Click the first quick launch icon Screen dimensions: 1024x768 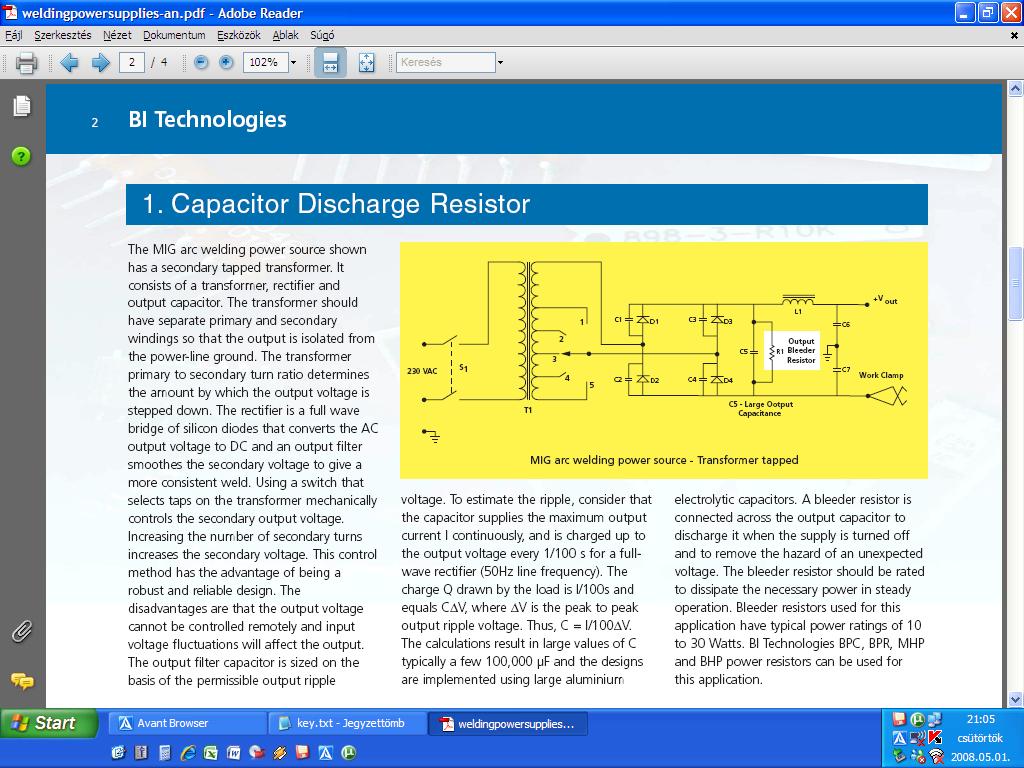(x=118, y=753)
